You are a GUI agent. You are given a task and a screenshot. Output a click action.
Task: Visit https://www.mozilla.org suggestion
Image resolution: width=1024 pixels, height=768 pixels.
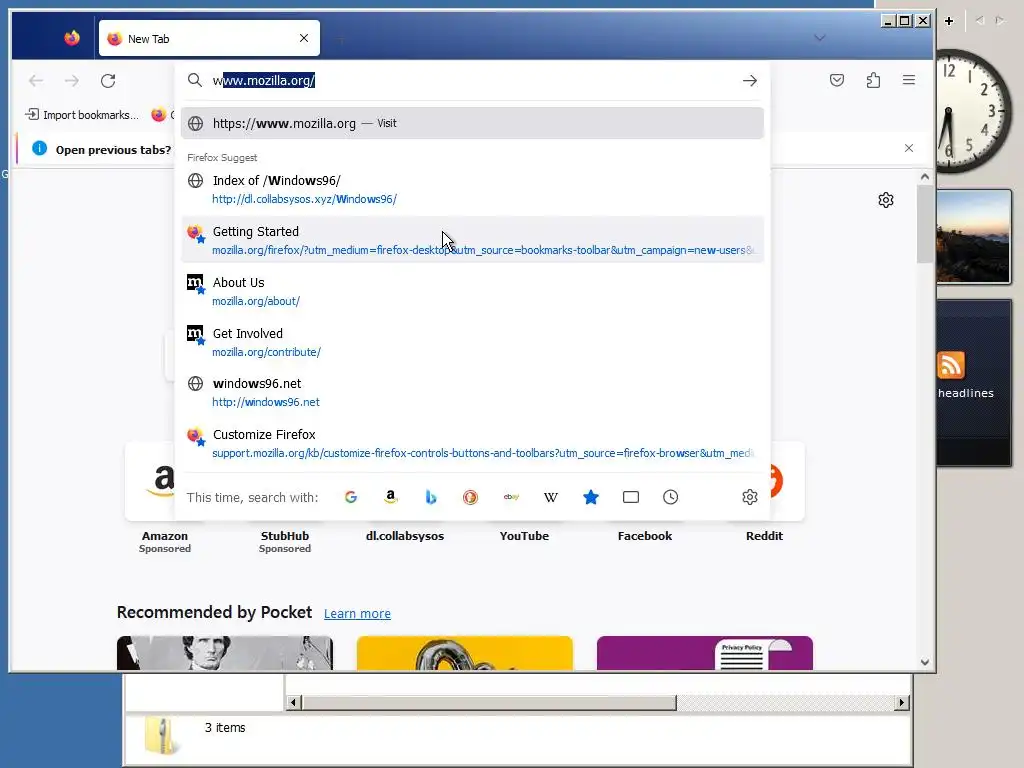[x=472, y=123]
